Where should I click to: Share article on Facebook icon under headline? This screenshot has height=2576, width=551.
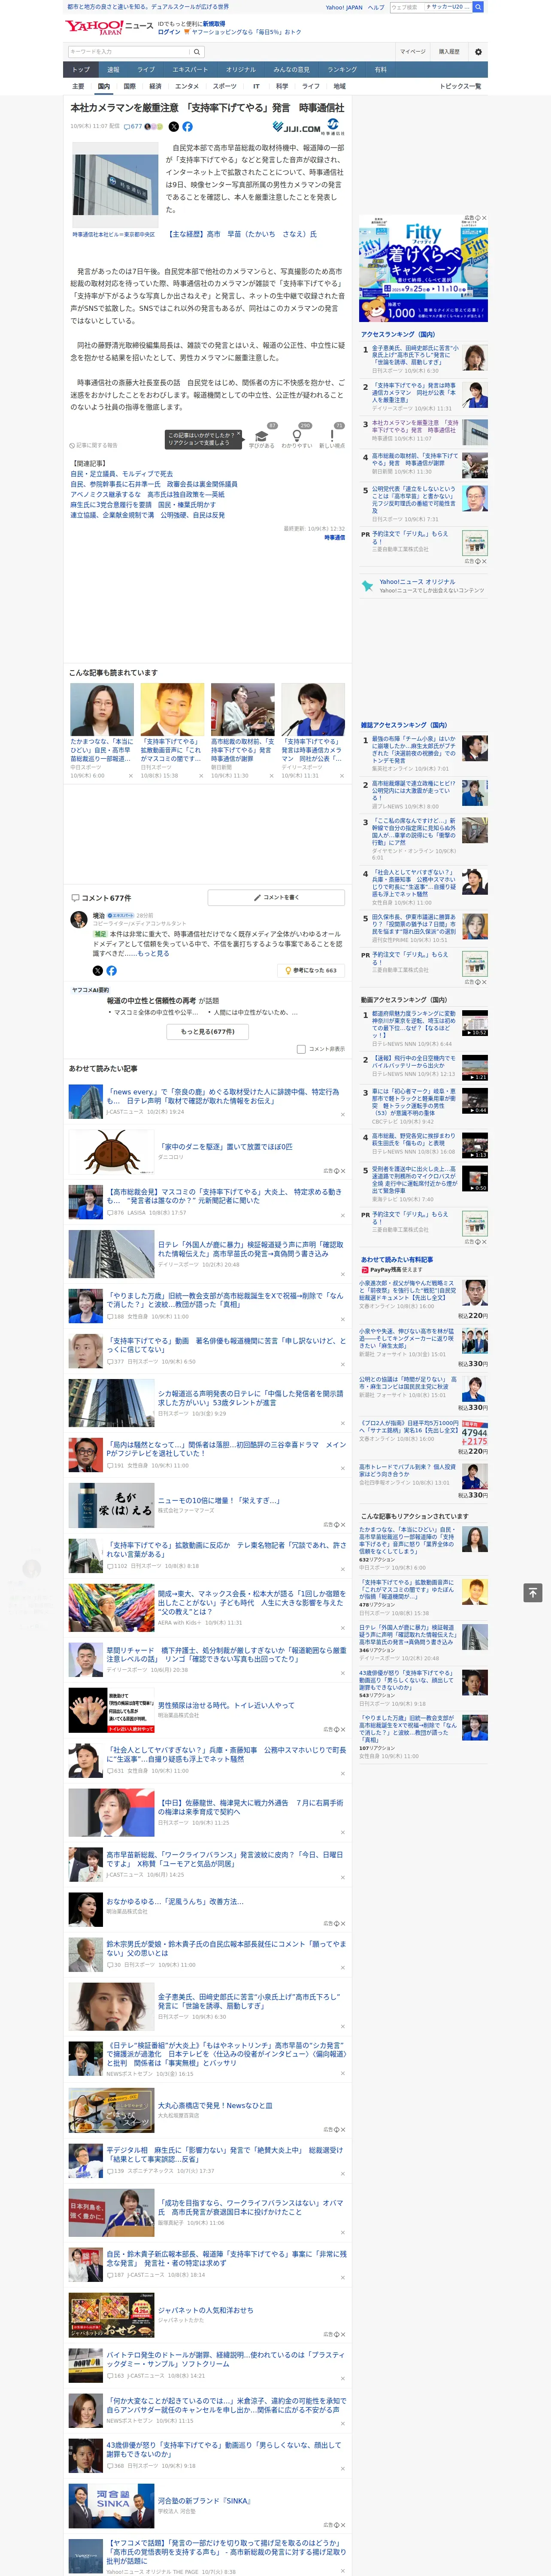tap(187, 127)
